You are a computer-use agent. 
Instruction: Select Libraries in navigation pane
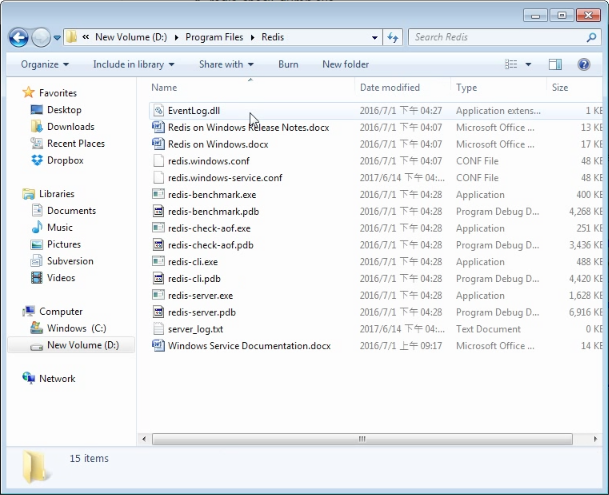tap(56, 194)
